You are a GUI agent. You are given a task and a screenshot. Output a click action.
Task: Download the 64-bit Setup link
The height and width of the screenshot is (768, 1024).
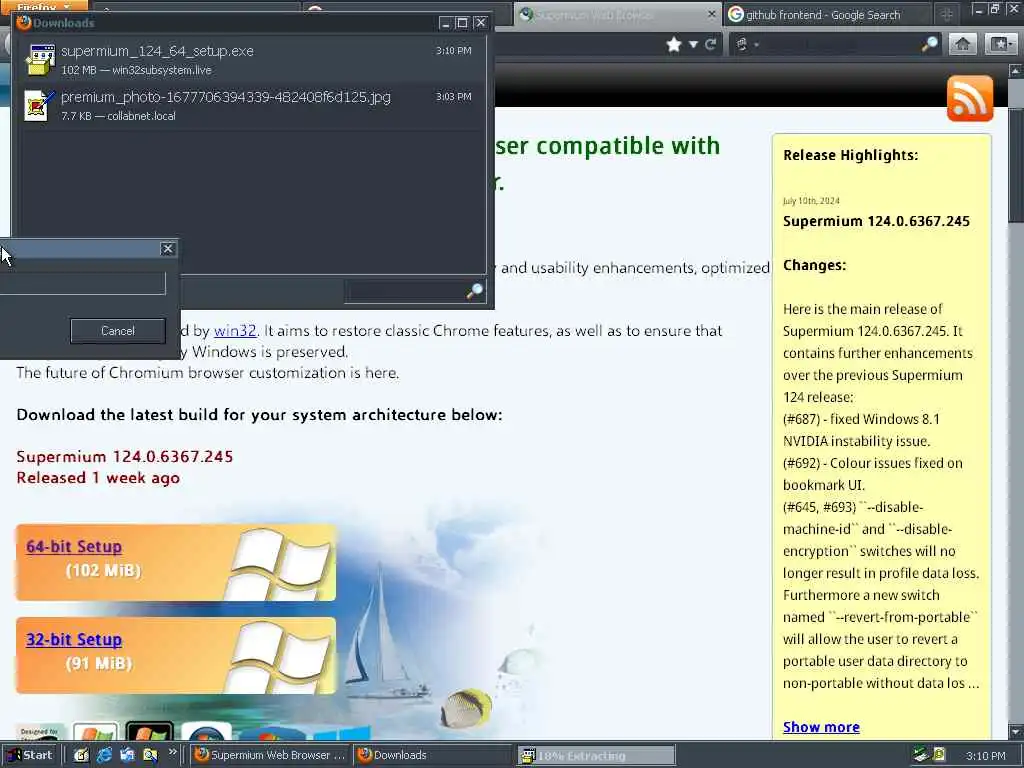click(x=74, y=547)
